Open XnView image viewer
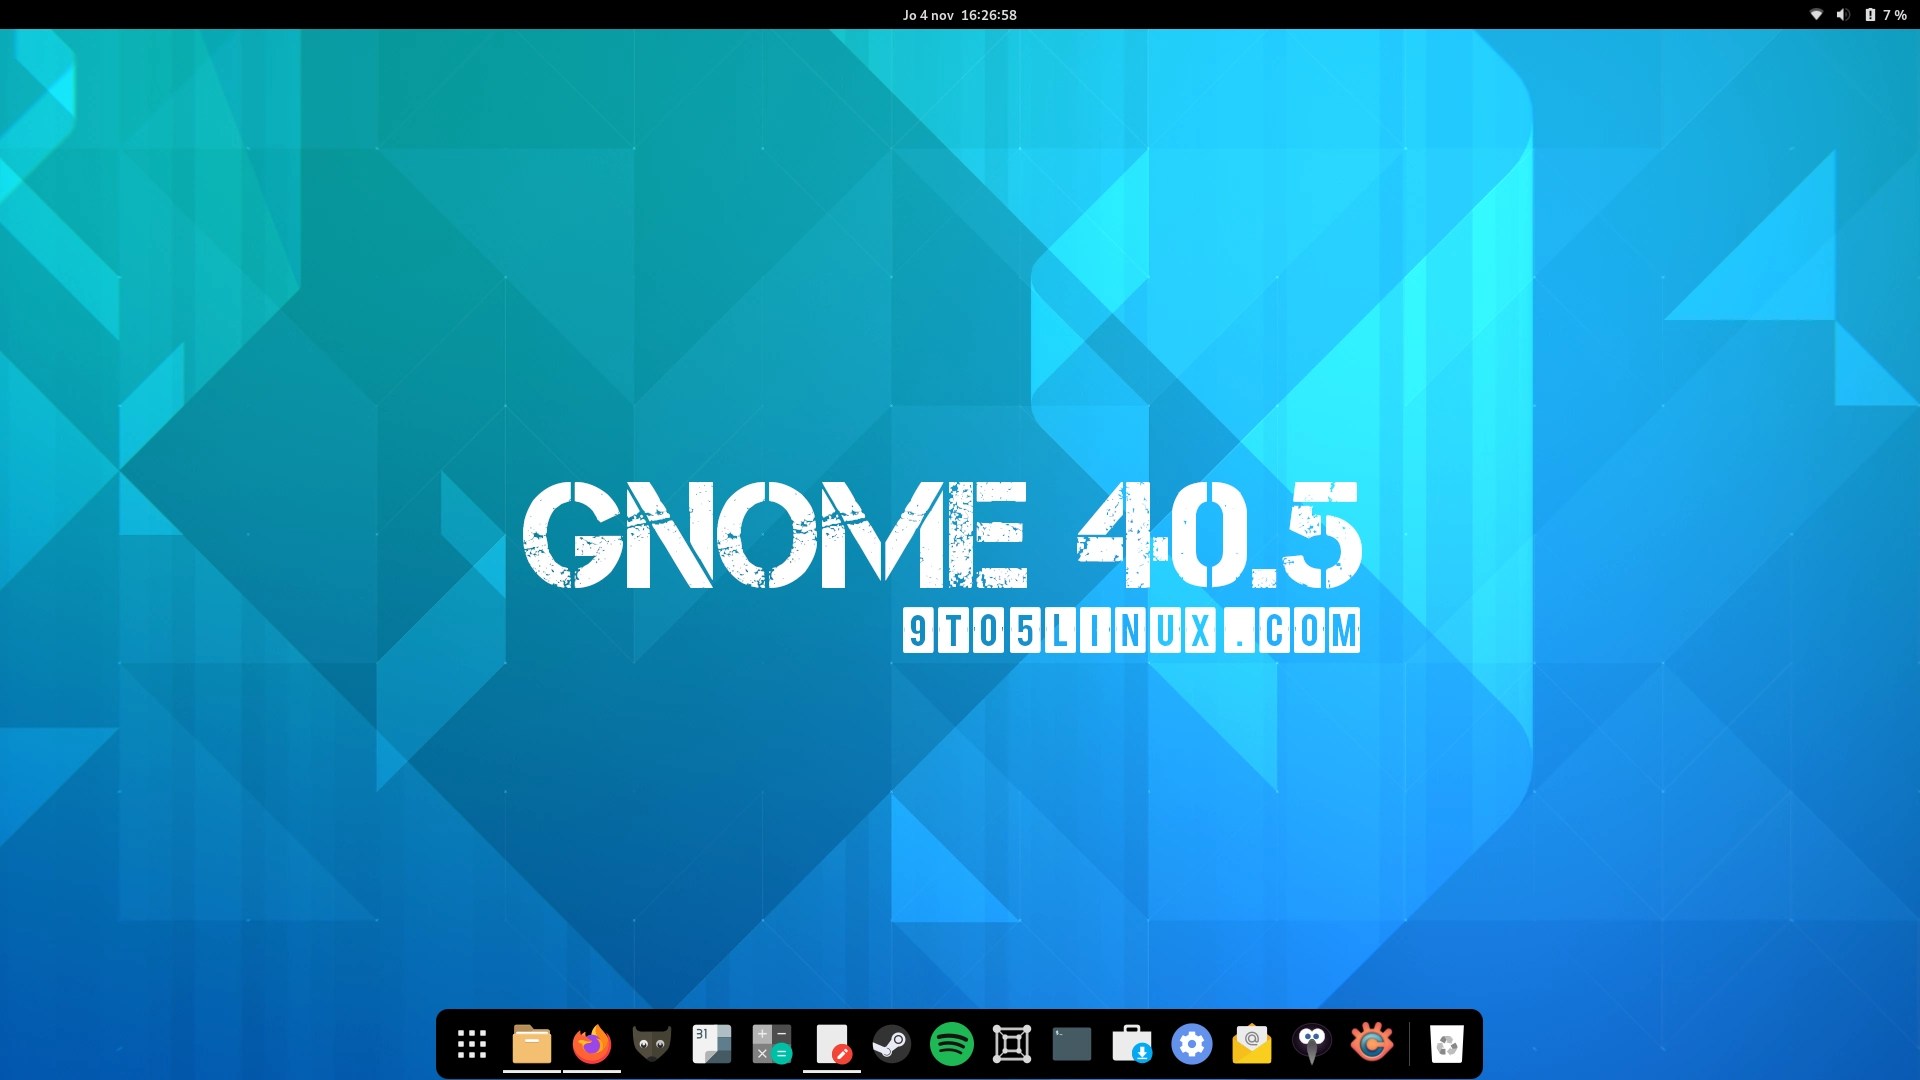The height and width of the screenshot is (1080, 1920). tap(1373, 1043)
